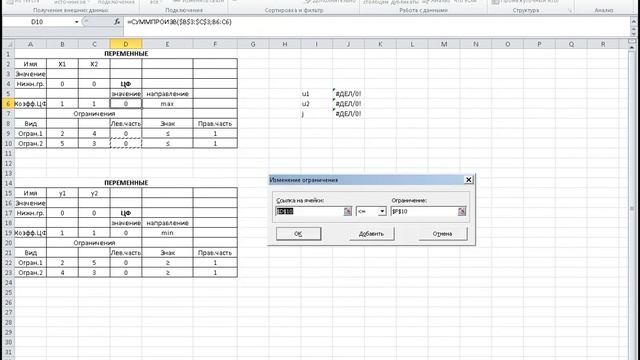640x360 pixels.
Task: Click the y1 variable name cell
Action: tap(62, 193)
